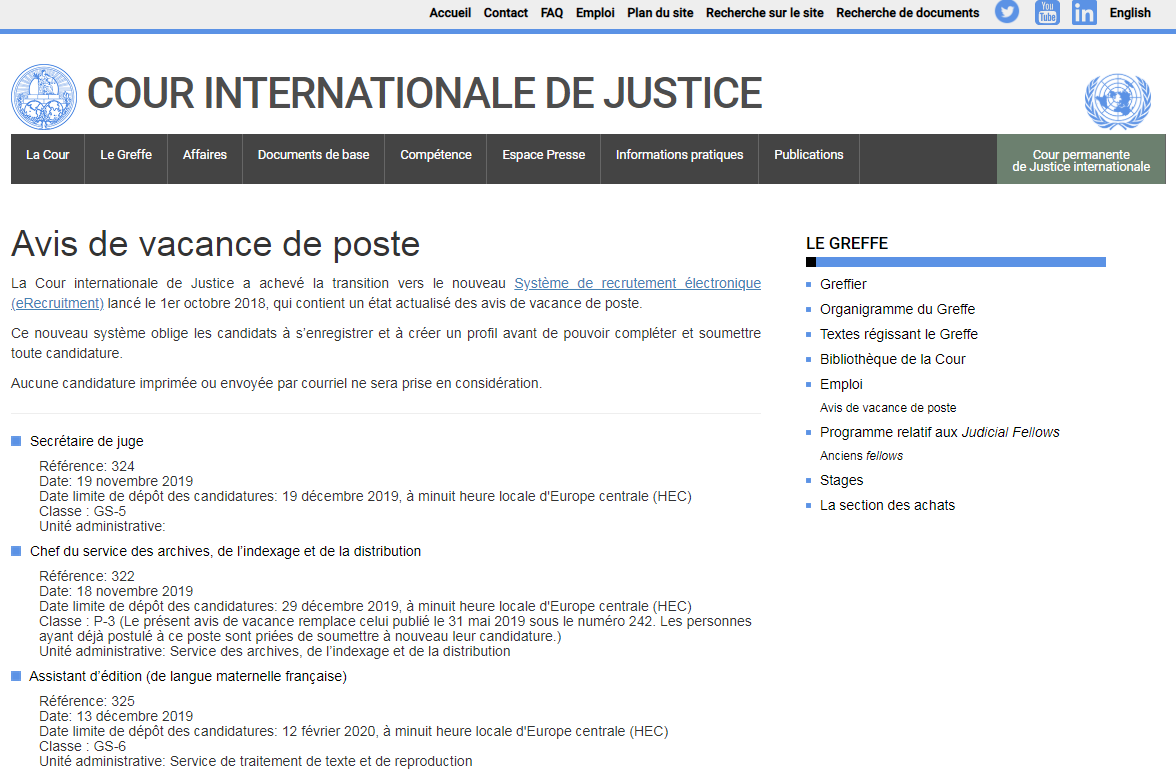Click the text Date: 19 novembre 2019
The height and width of the screenshot is (783, 1176).
point(116,482)
